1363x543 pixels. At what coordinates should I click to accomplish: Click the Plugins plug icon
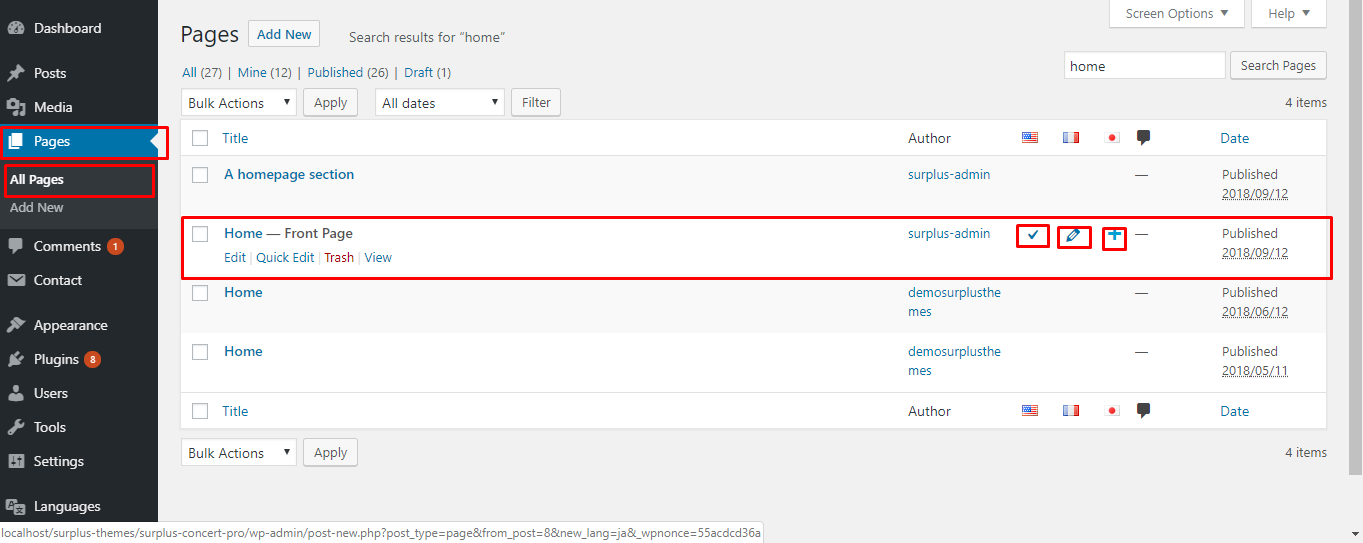pos(16,359)
